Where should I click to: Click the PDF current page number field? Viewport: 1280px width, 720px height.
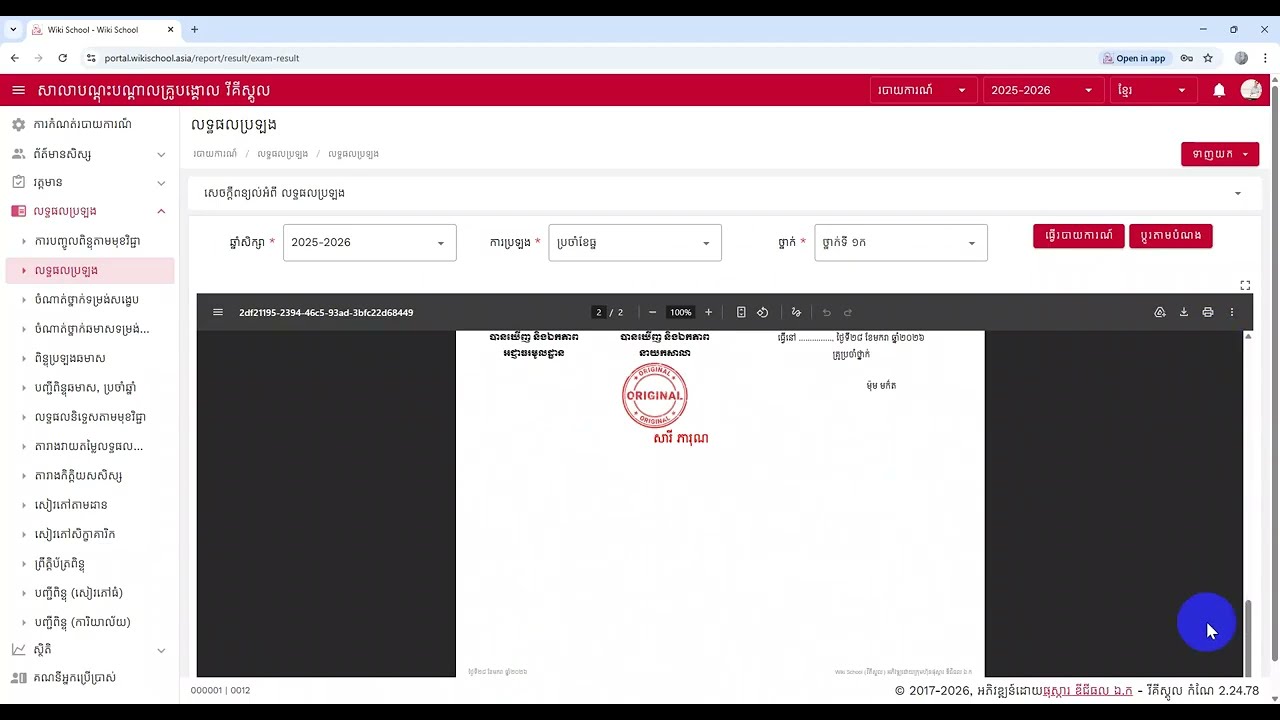point(599,312)
